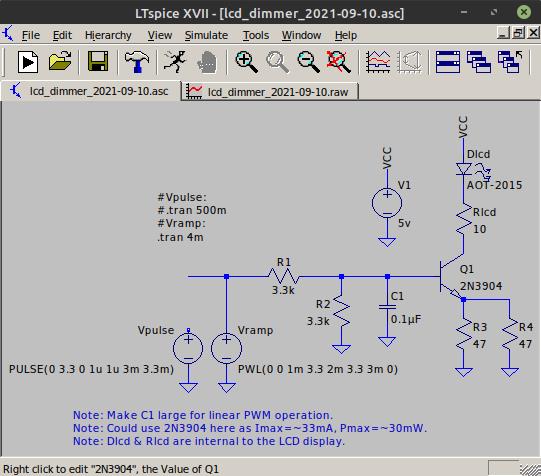This screenshot has width=541, height=476.
Task: Open the Window menu
Action: (302, 35)
